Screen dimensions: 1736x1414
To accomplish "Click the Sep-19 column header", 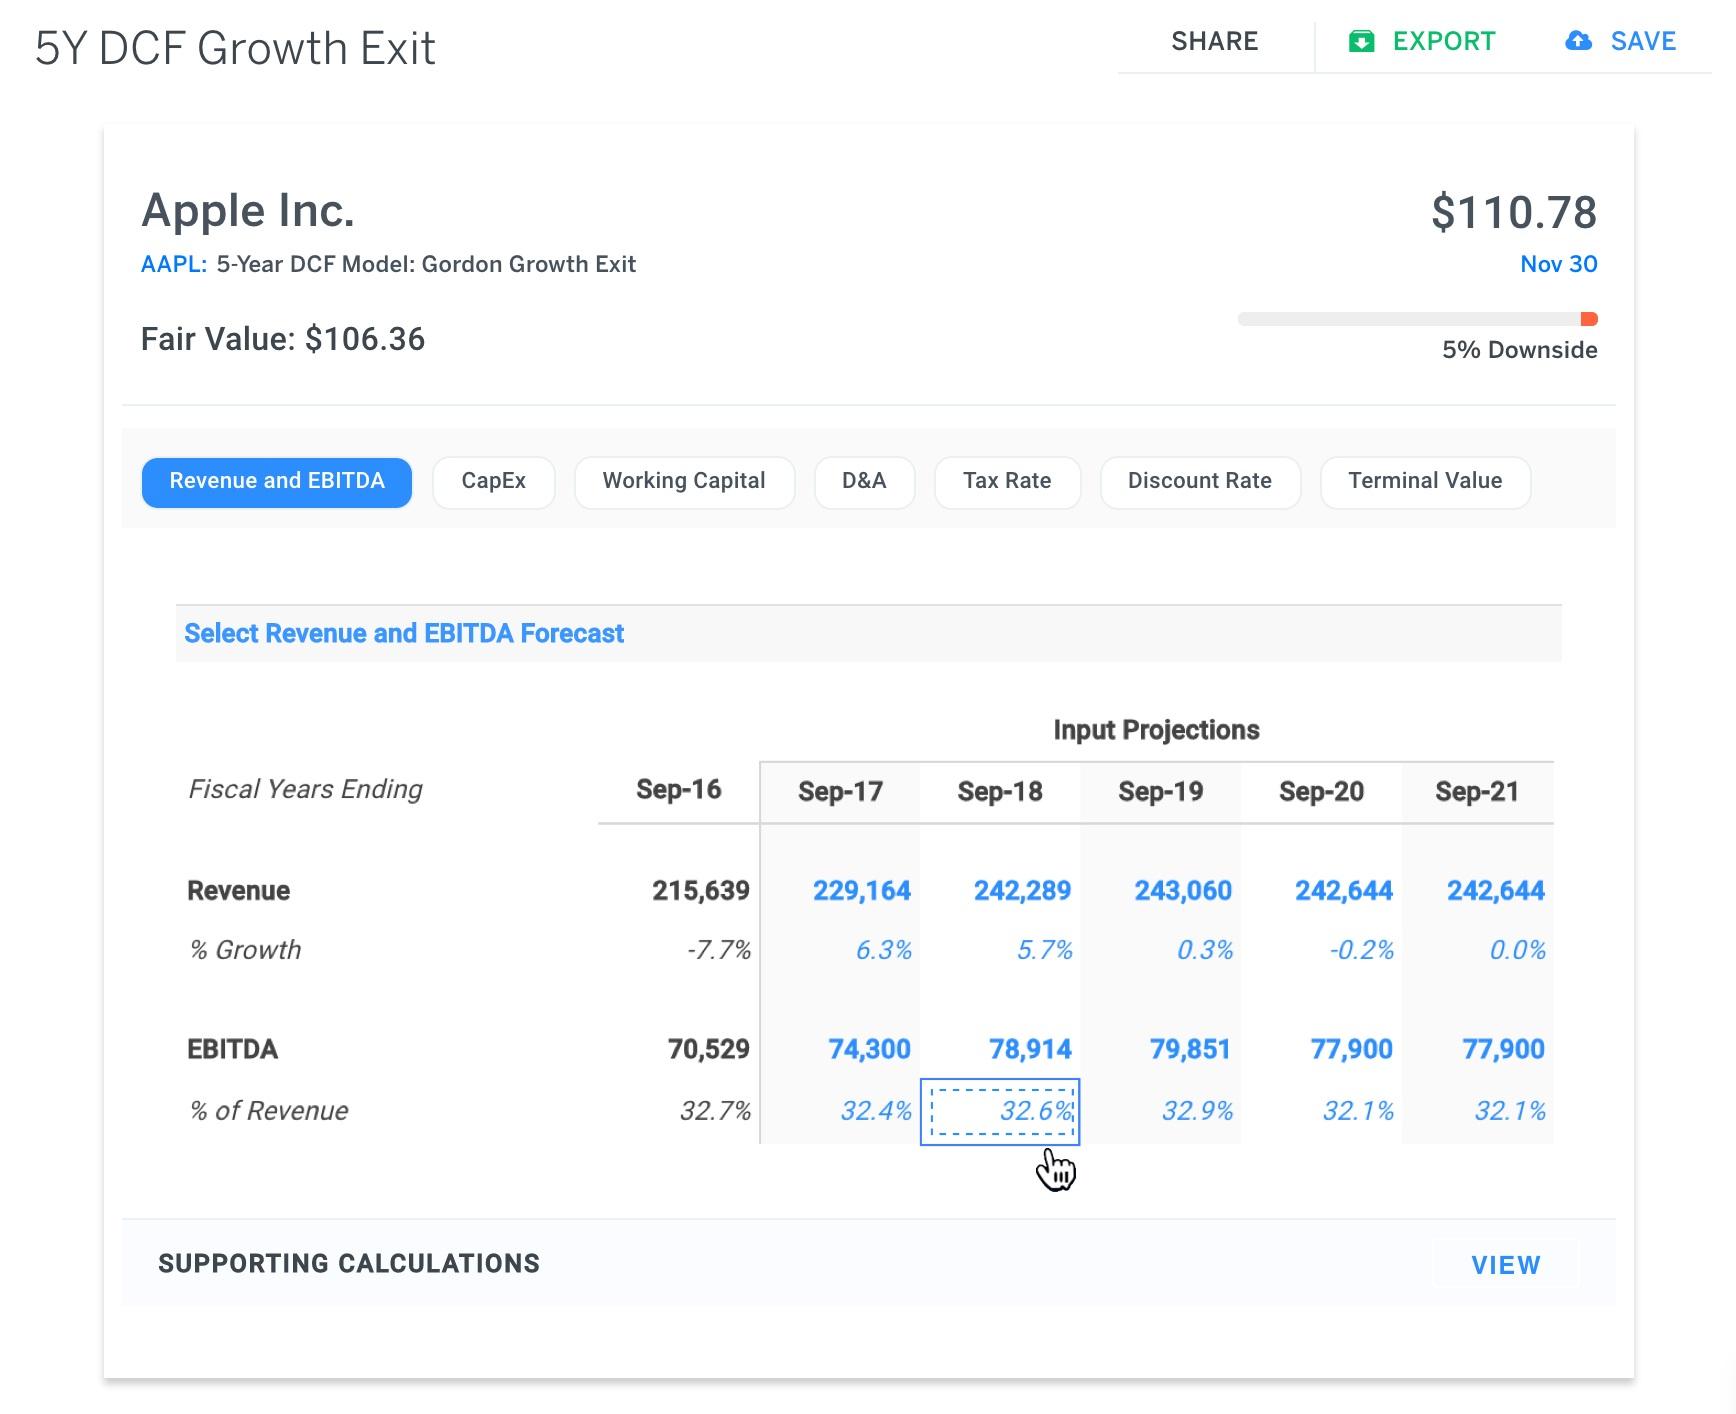I will (x=1161, y=792).
